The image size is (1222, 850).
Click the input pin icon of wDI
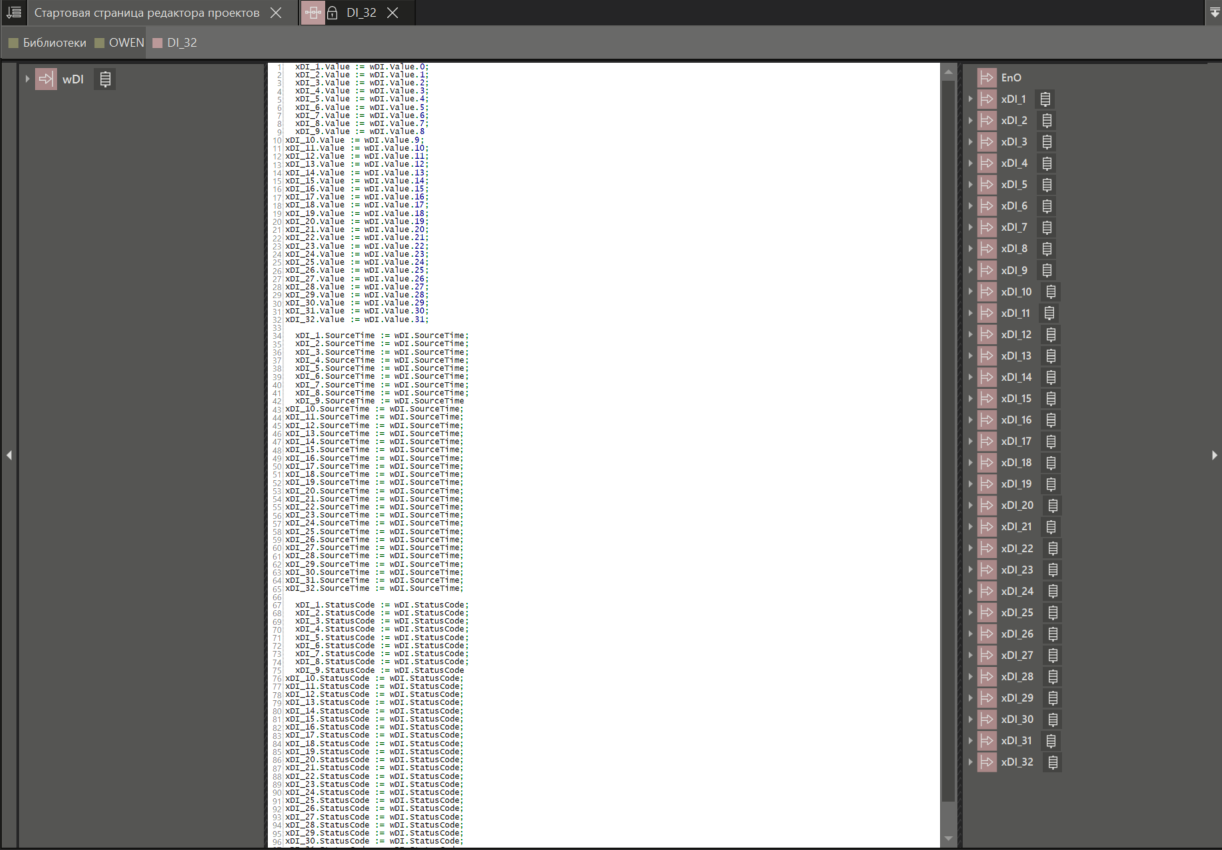point(46,80)
